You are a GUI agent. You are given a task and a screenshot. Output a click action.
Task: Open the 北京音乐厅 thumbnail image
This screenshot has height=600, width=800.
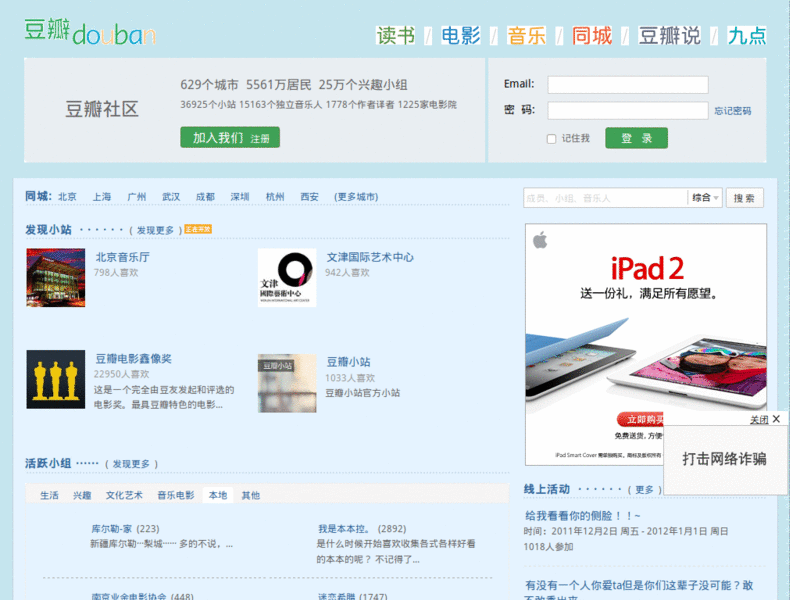(56, 278)
